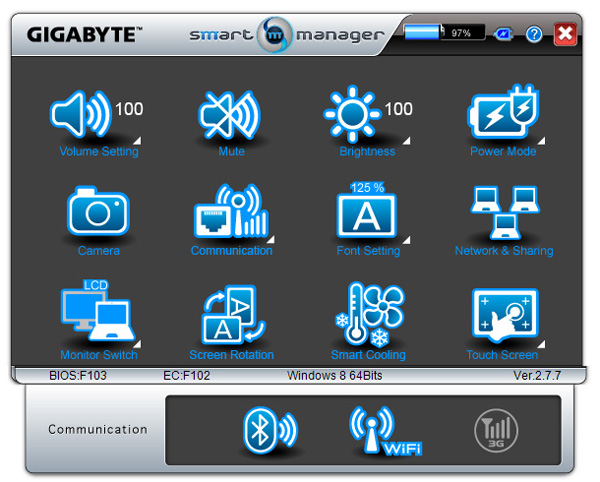
Task: Click the brightness value 100
Action: tap(399, 109)
